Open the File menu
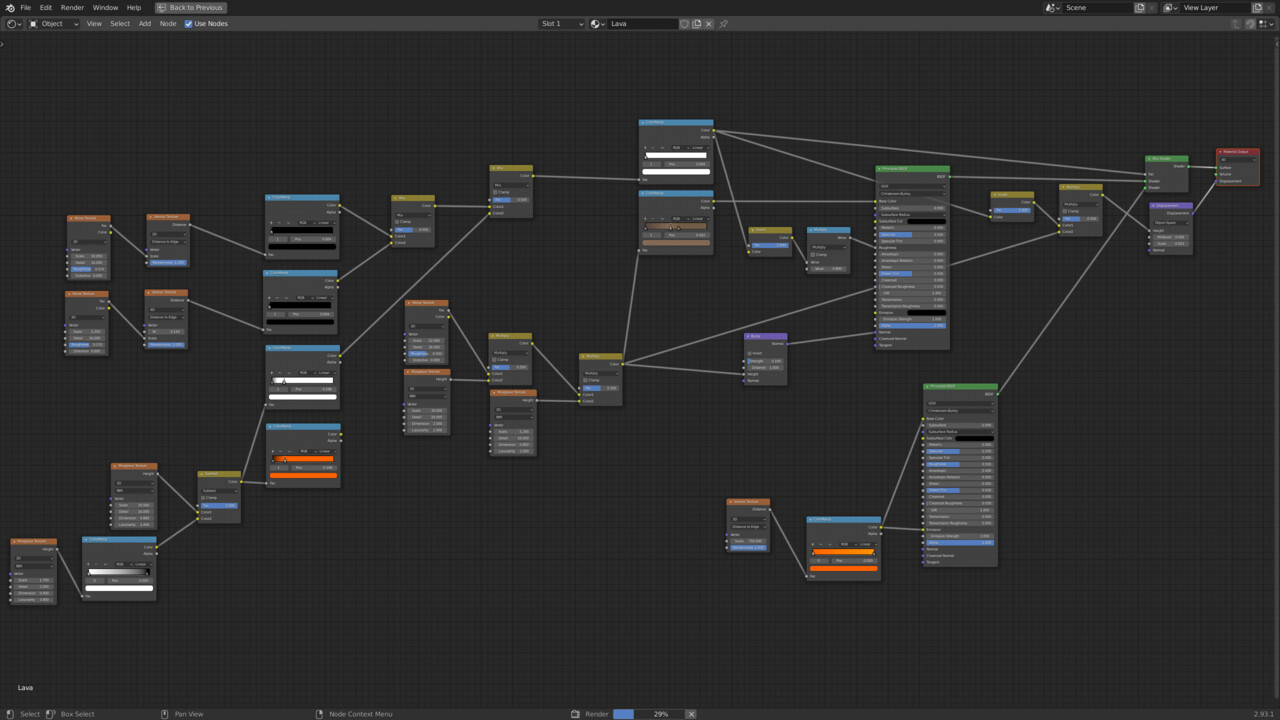The height and width of the screenshot is (720, 1280). [x=26, y=7]
